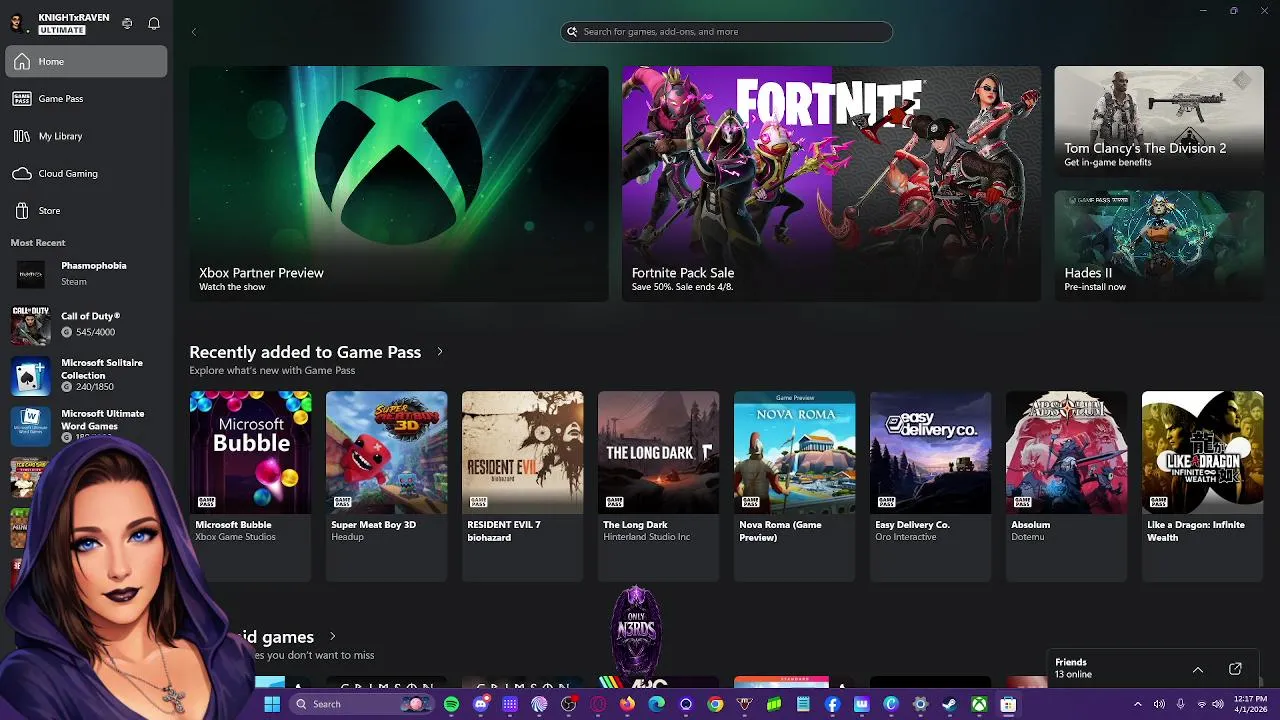Open Facebook from the taskbar

(x=832, y=704)
